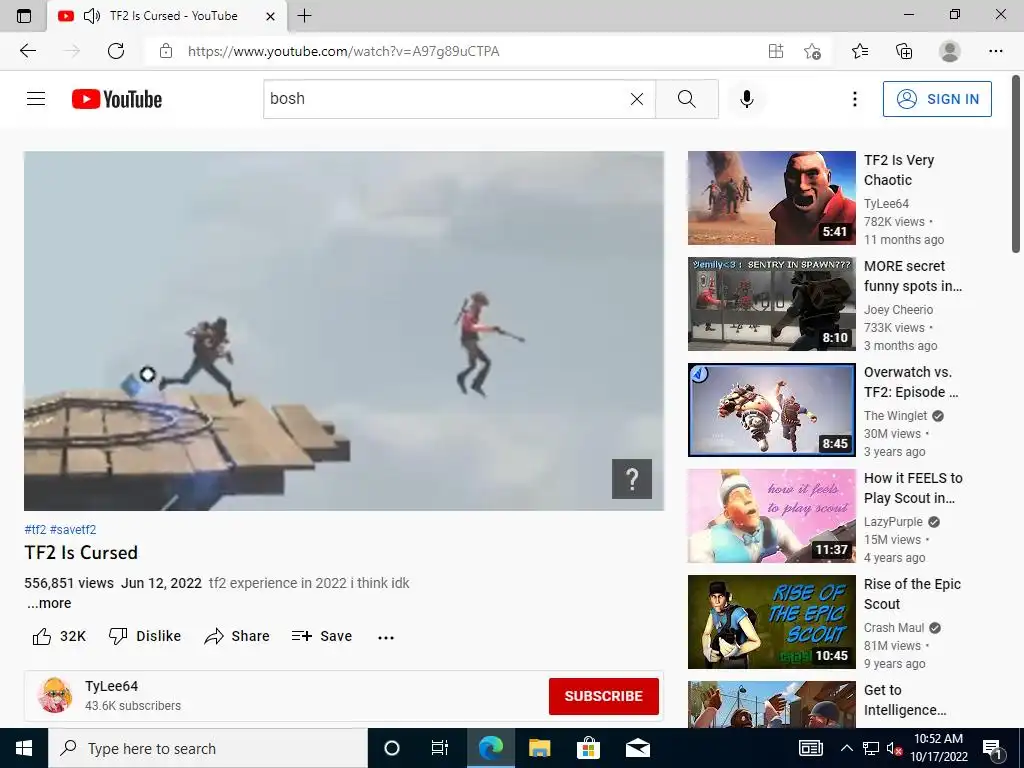Mute the tab via speaker icon
The image size is (1024, 768).
(x=92, y=16)
